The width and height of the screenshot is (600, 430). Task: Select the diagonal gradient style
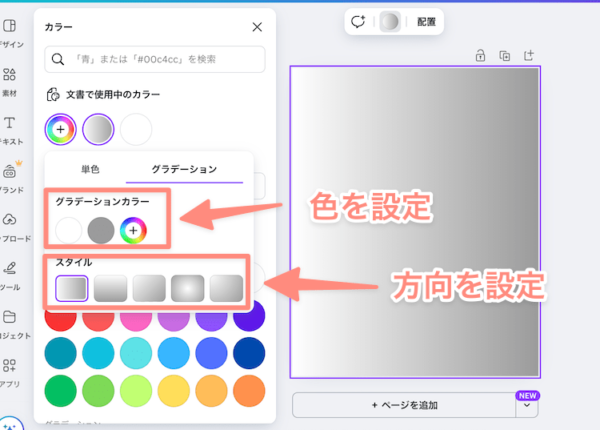[x=149, y=288]
